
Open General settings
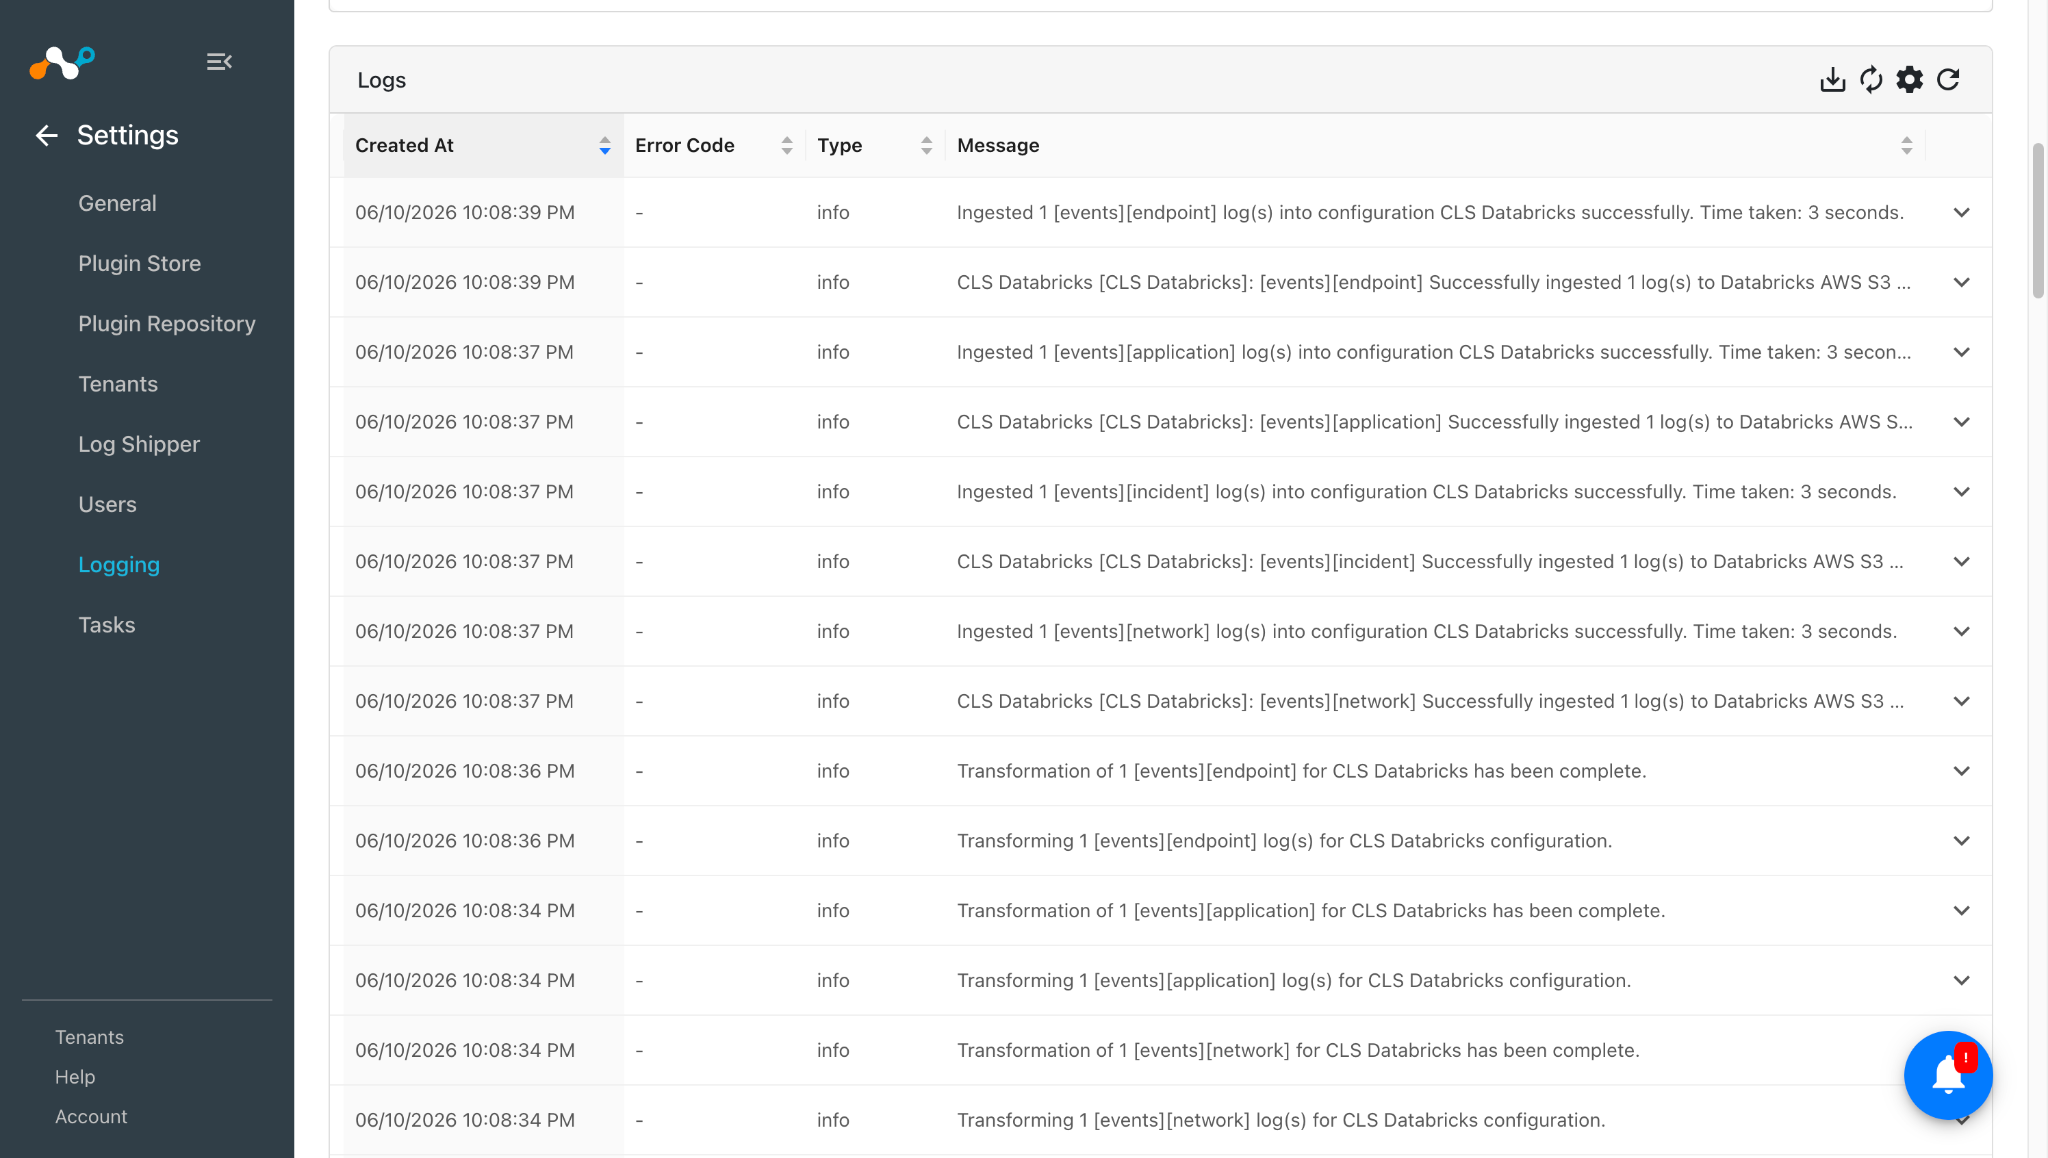(x=117, y=203)
